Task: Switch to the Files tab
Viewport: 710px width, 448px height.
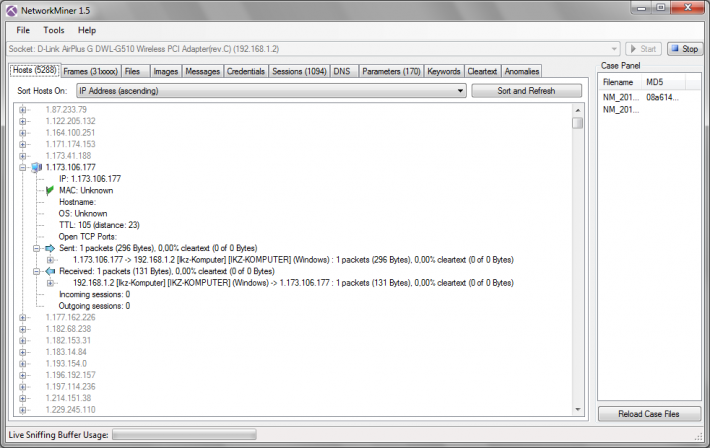Action: 133,72
